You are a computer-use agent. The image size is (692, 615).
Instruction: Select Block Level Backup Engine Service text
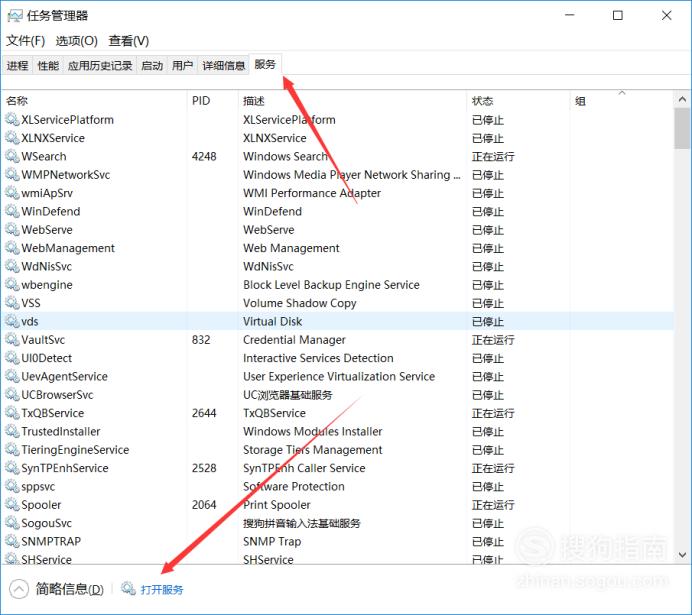[x=331, y=285]
